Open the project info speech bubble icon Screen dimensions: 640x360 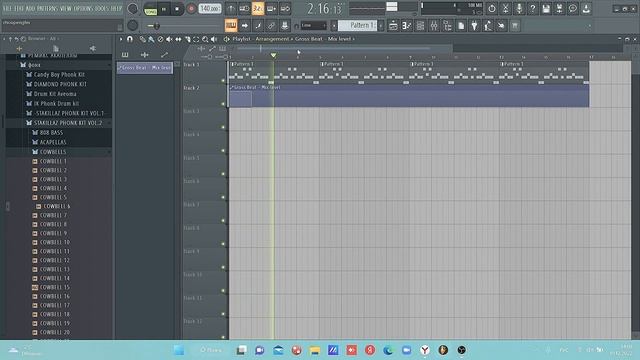click(573, 8)
